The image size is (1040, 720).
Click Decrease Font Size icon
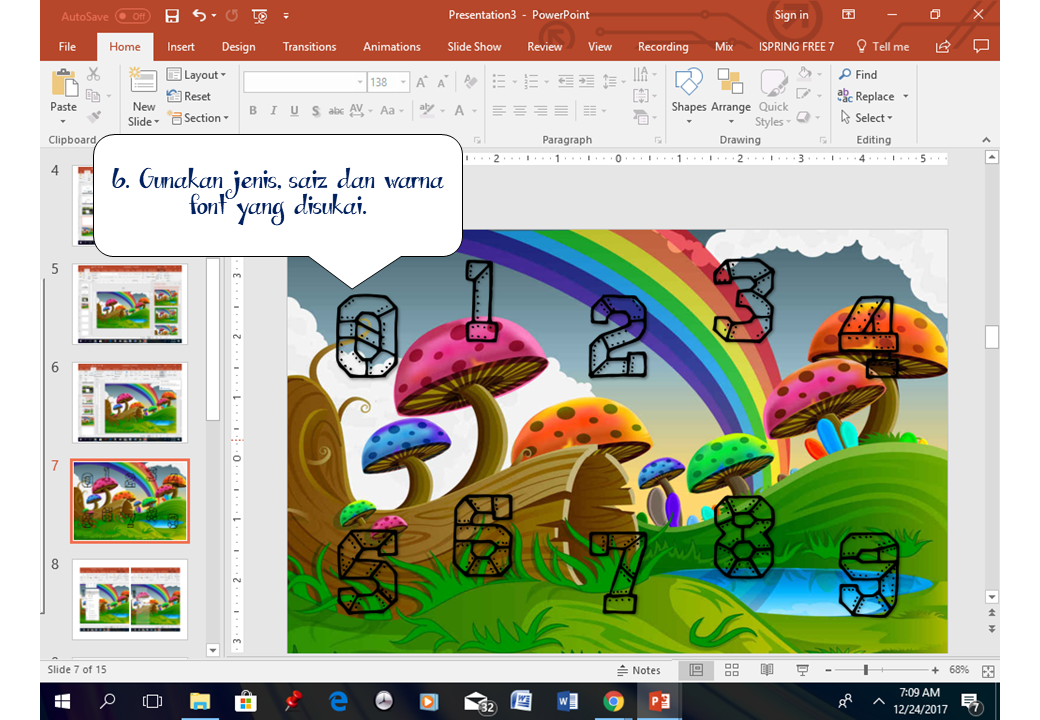pos(442,82)
